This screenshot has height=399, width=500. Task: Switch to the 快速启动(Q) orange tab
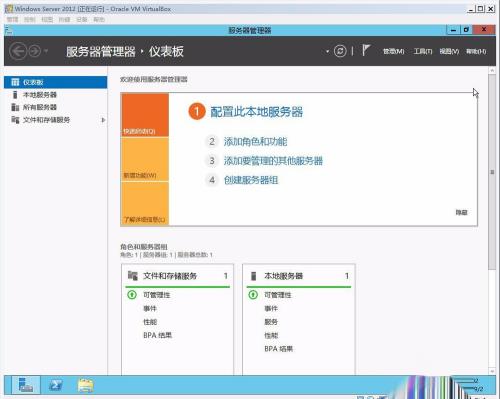[x=145, y=115]
